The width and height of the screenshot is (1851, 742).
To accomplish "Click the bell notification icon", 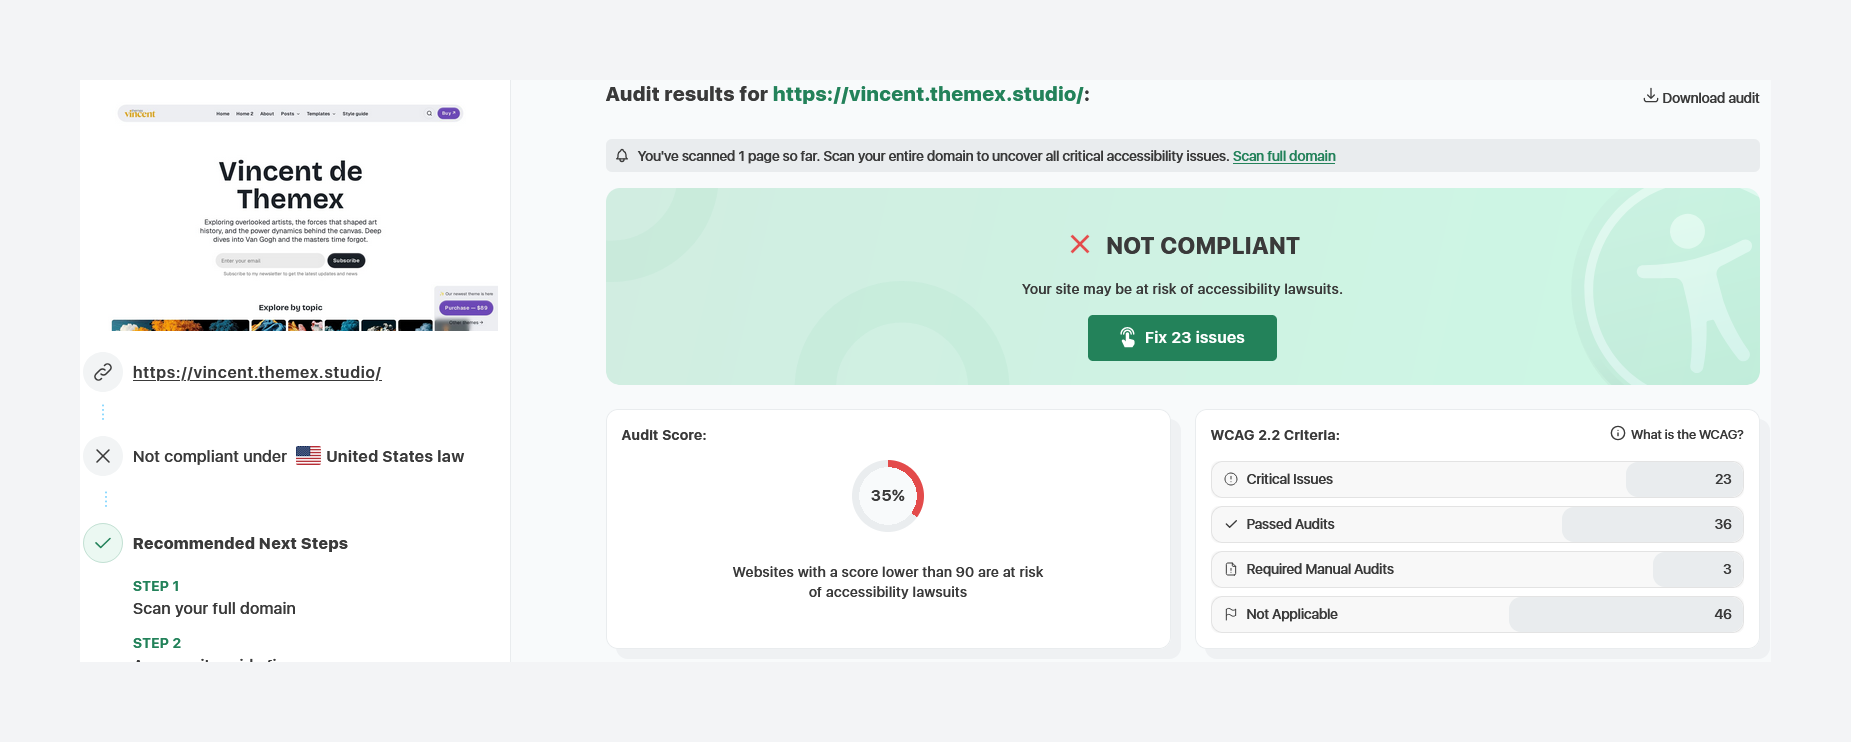I will 622,156.
